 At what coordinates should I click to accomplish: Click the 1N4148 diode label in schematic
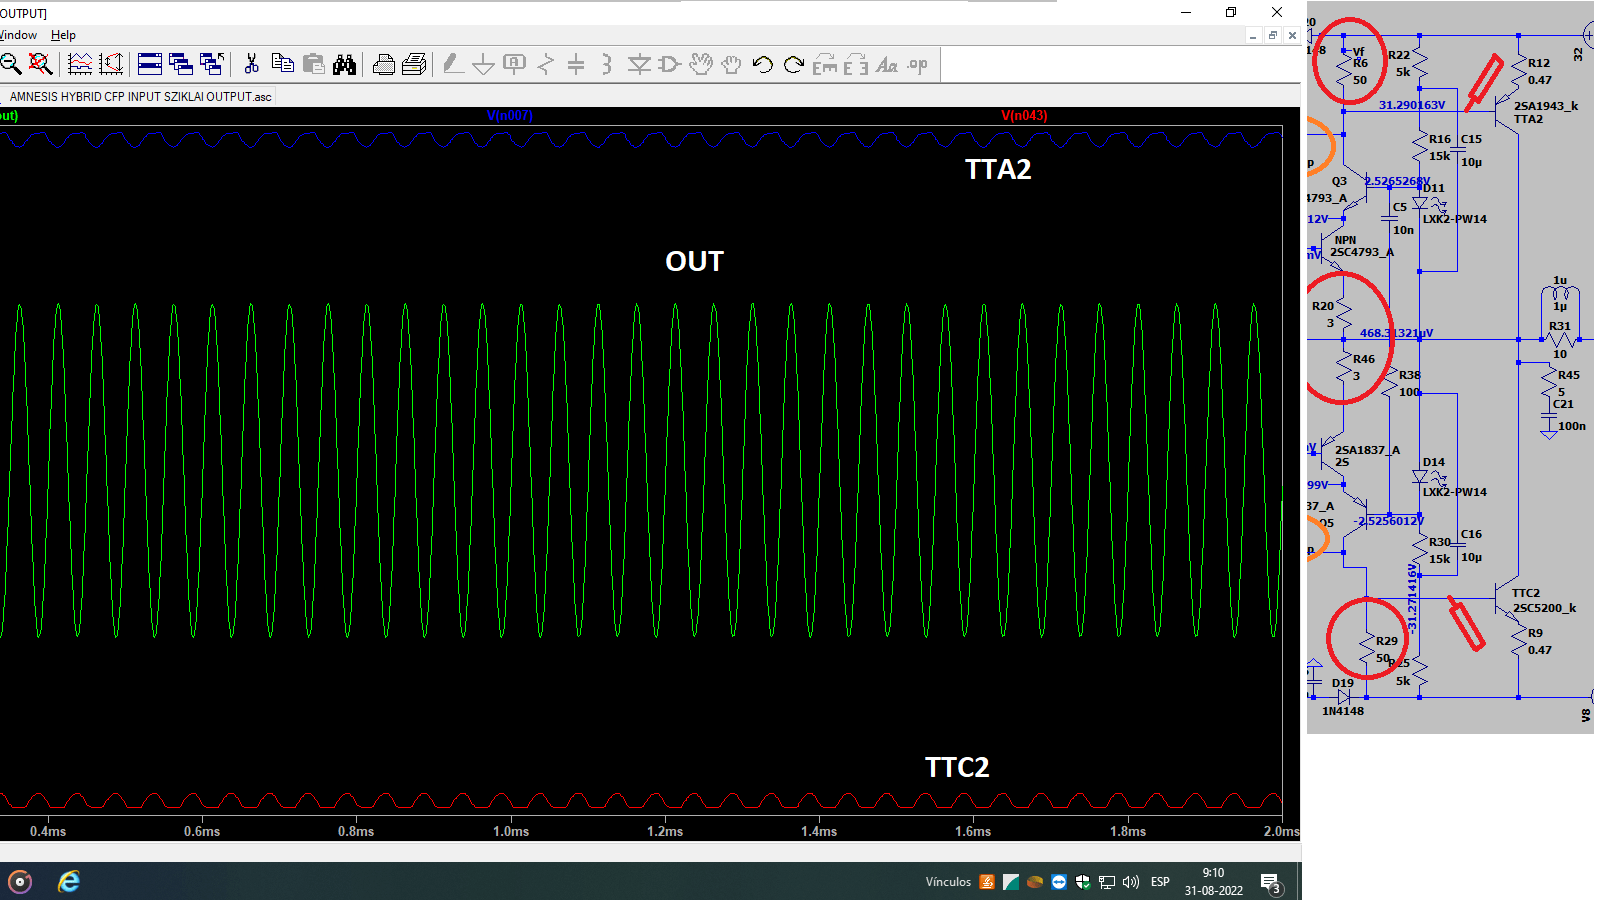click(x=1343, y=711)
